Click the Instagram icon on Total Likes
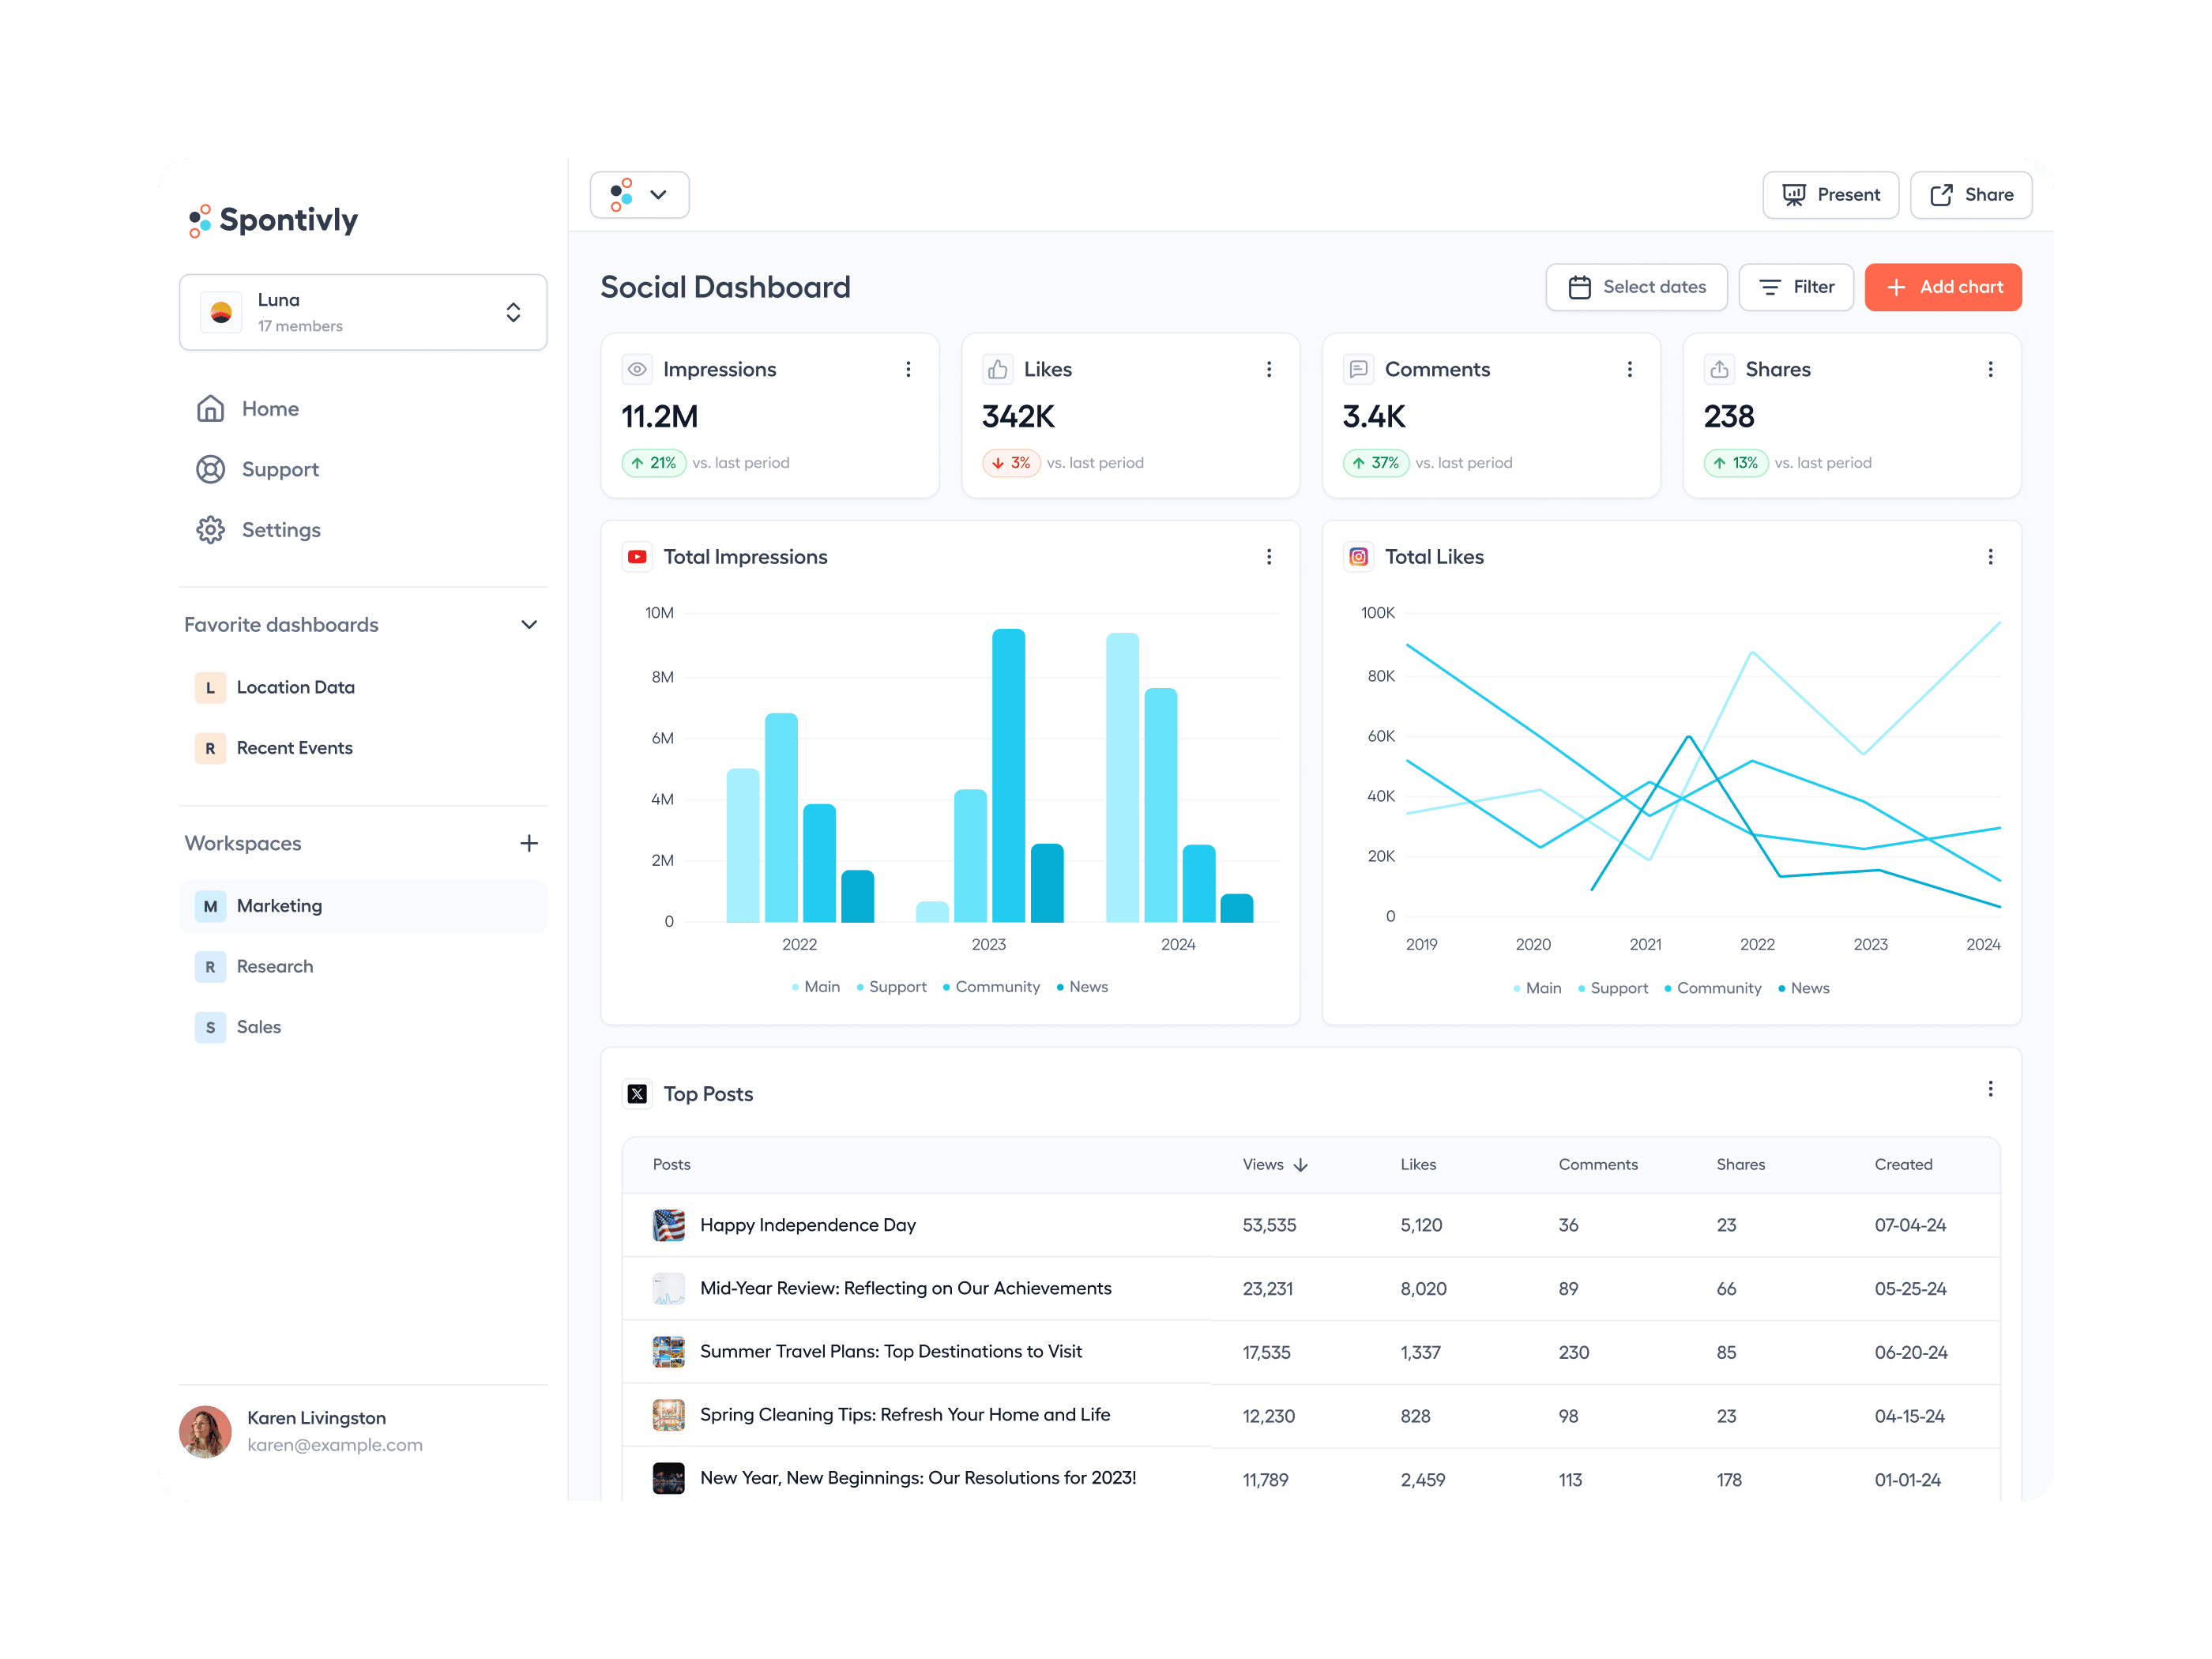Image resolution: width=2212 pixels, height=1659 pixels. 1358,557
